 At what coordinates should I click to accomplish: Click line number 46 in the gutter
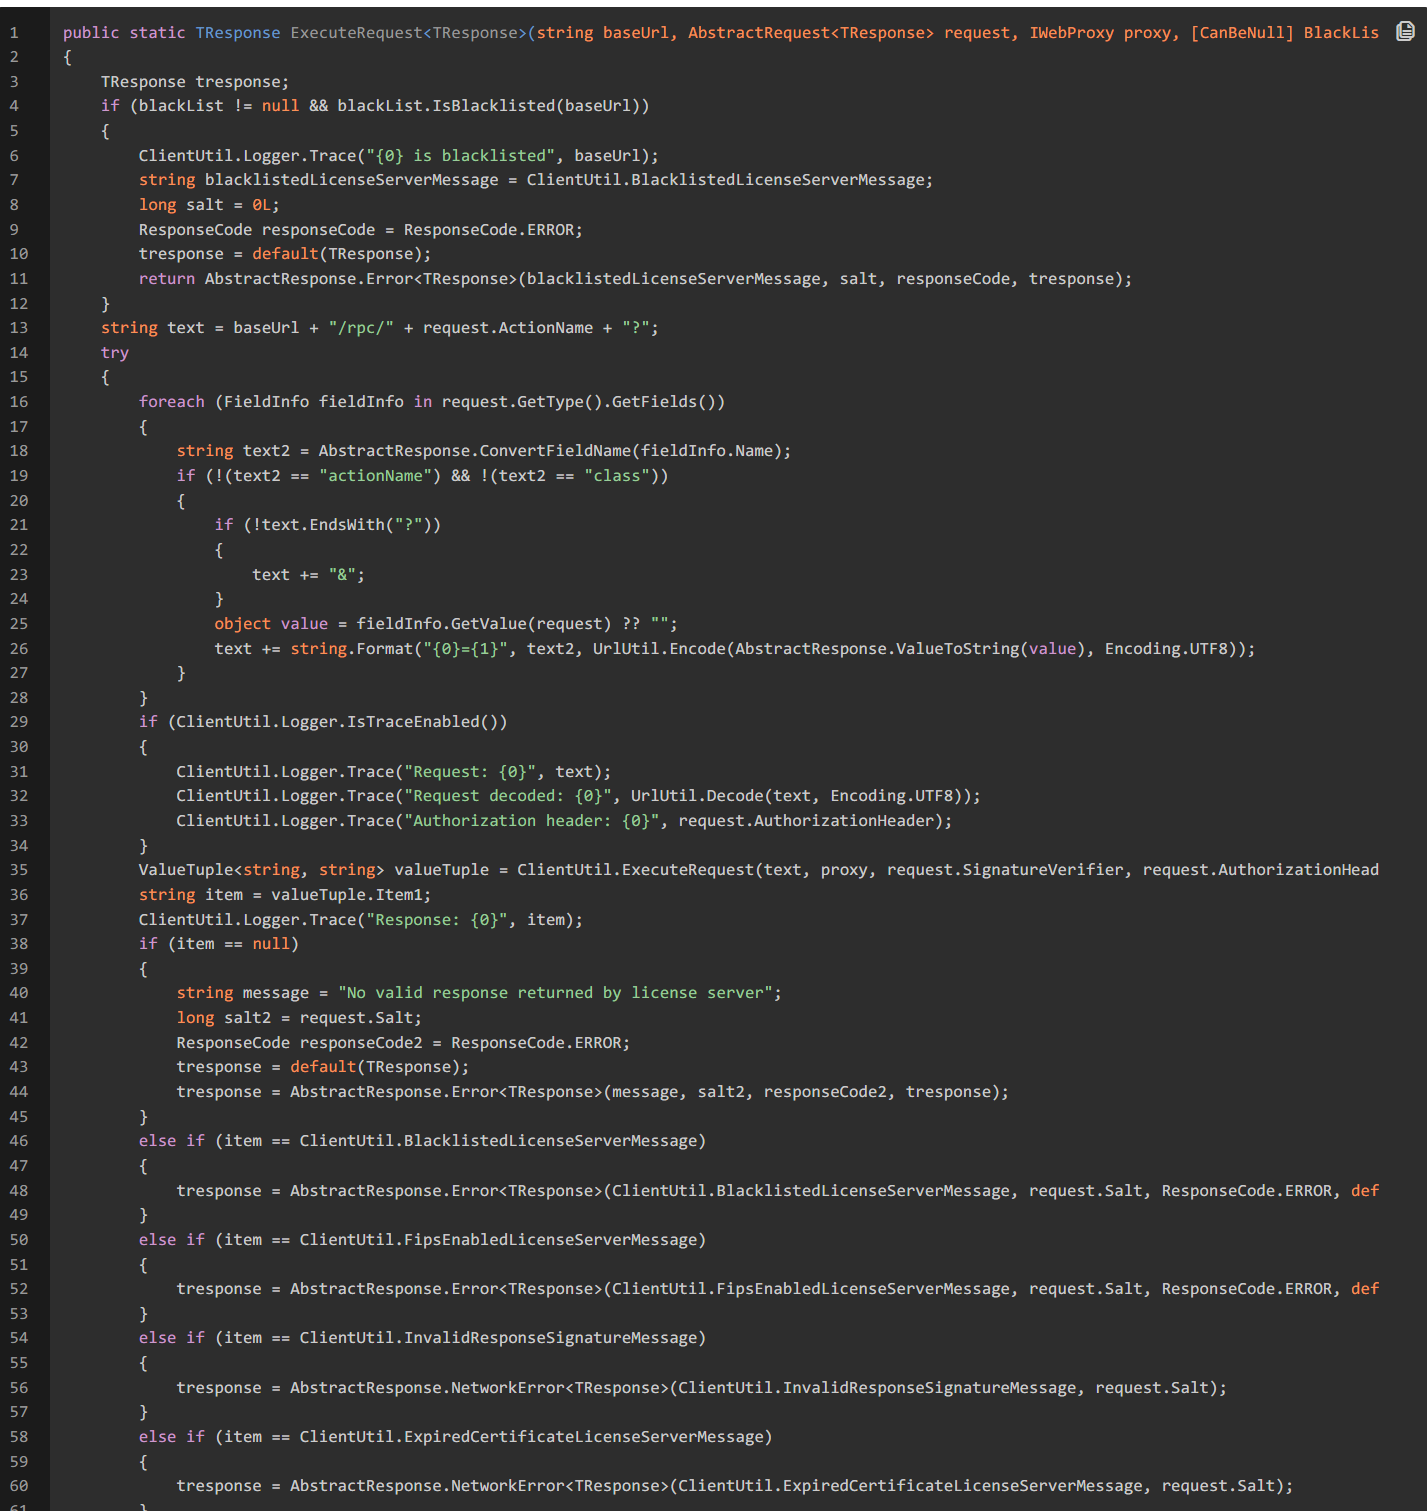(18, 1141)
